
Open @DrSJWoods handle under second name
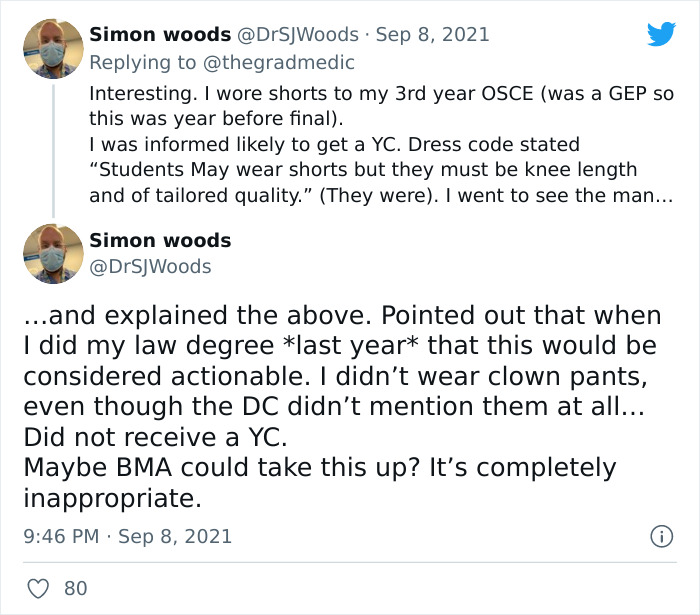tap(150, 267)
